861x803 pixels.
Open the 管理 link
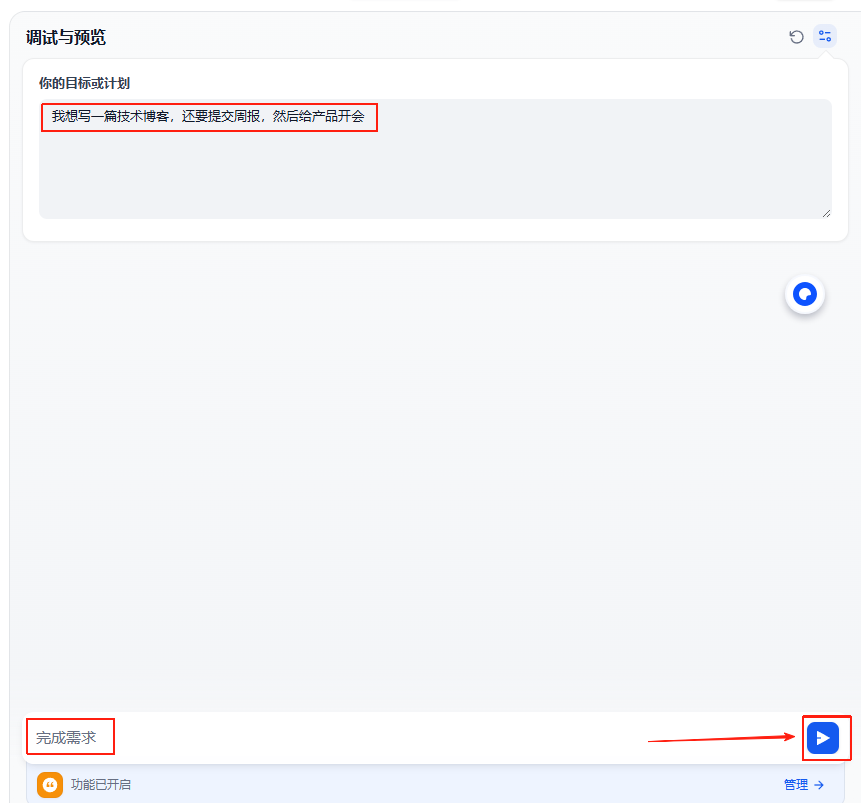[796, 785]
